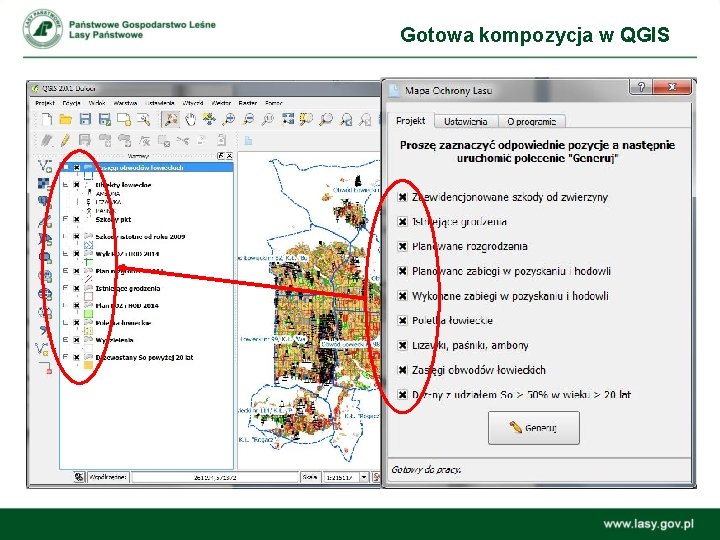The height and width of the screenshot is (540, 720).
Task: Uncheck Drzewostany z udziałem So checkbox
Action: 402,394
